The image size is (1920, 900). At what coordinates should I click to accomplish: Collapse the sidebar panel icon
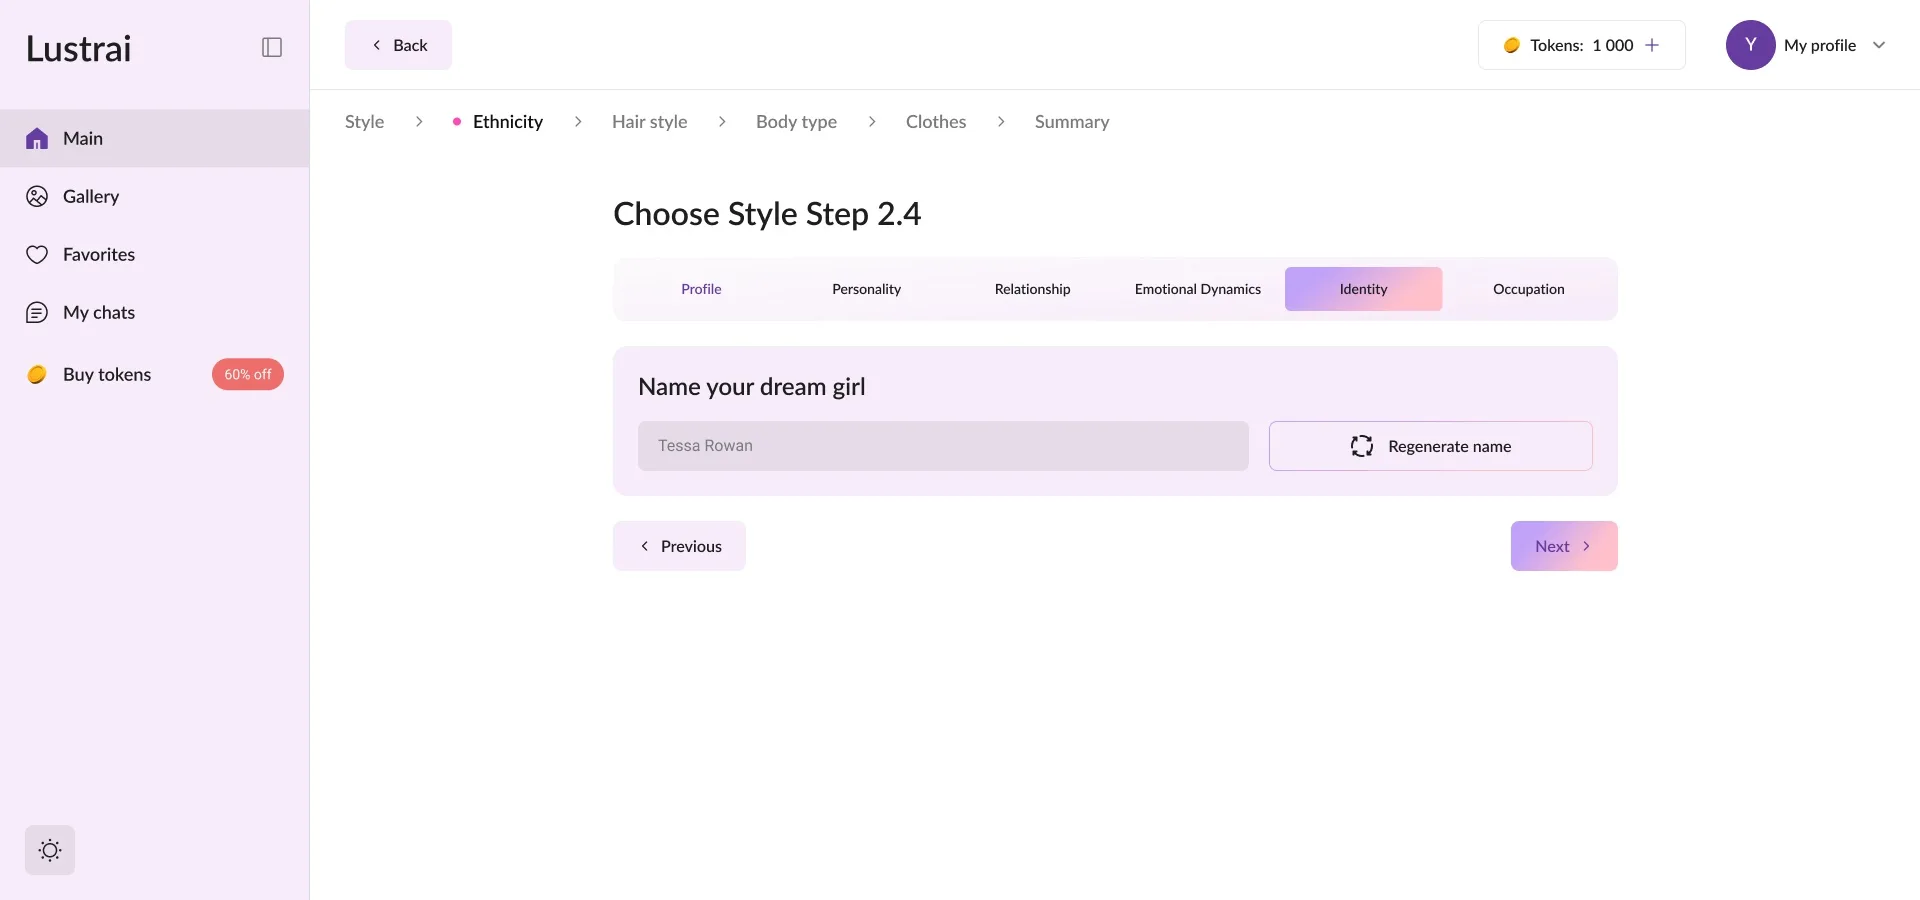tap(272, 47)
